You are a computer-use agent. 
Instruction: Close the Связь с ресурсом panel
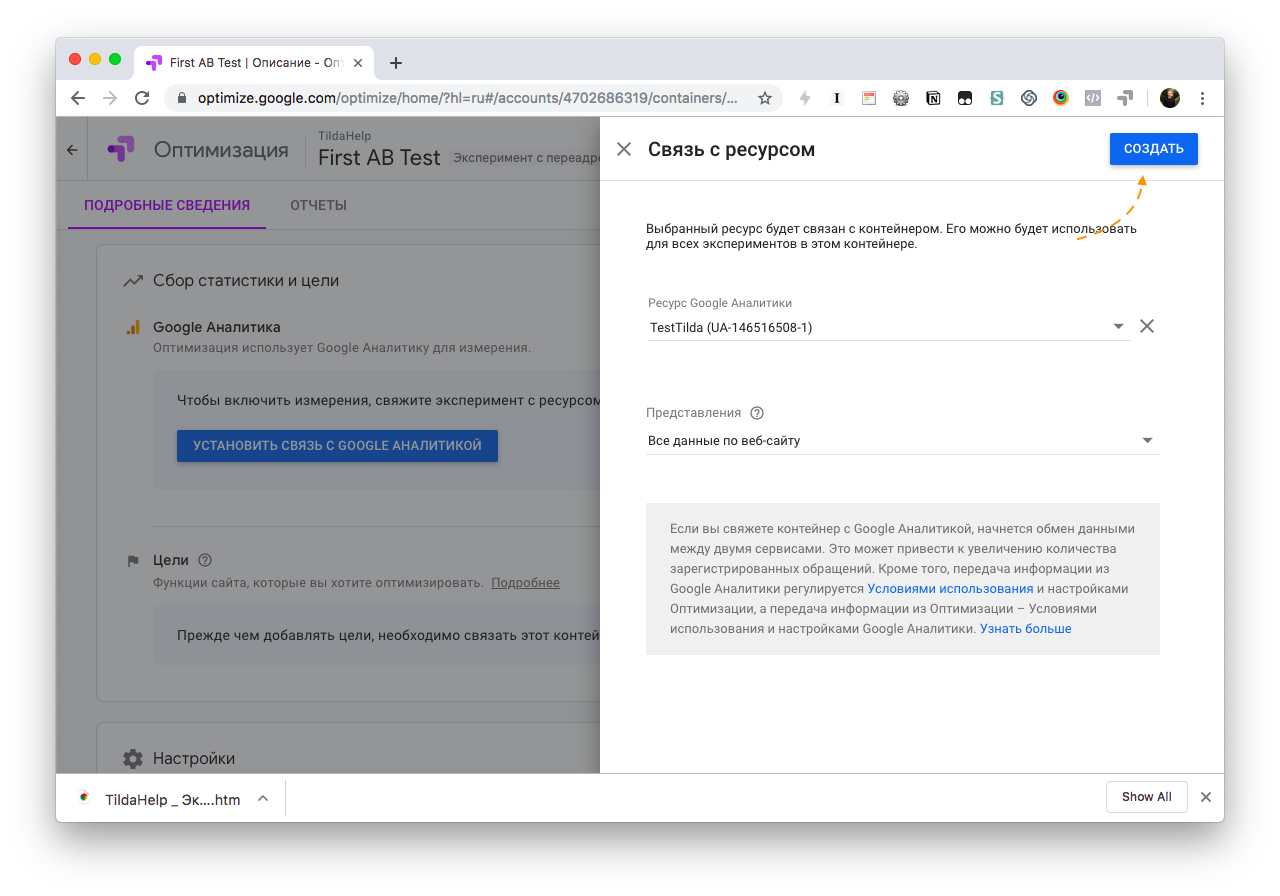624,149
